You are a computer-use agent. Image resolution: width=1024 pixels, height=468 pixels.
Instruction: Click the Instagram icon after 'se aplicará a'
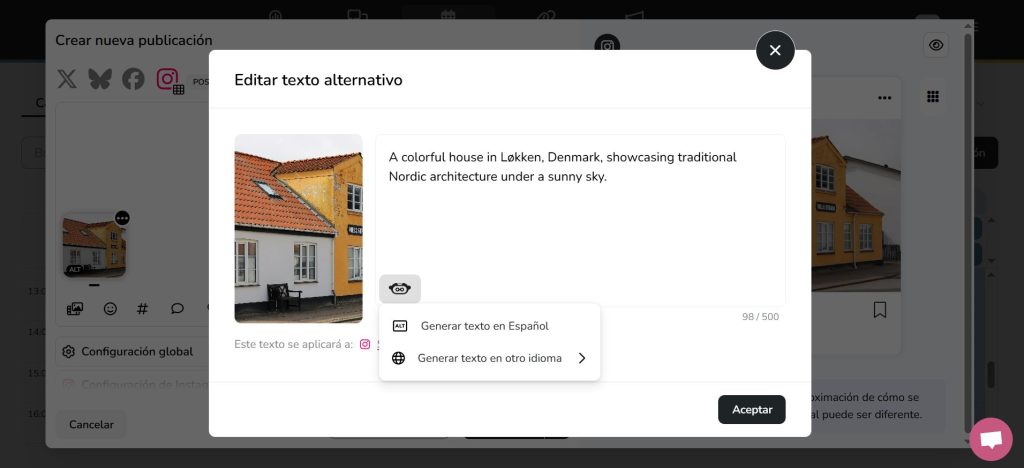365,344
